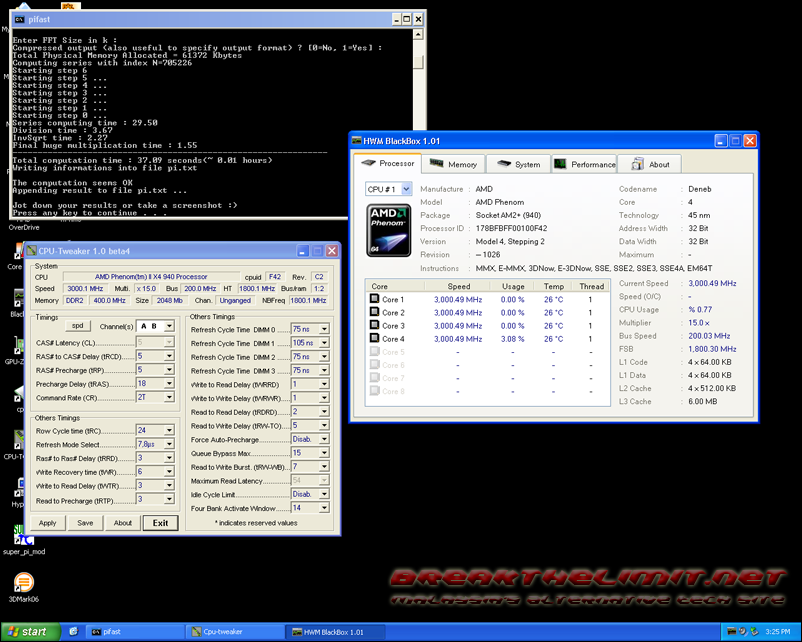
Task: Click the pifast console title bar icon
Action: (19, 19)
